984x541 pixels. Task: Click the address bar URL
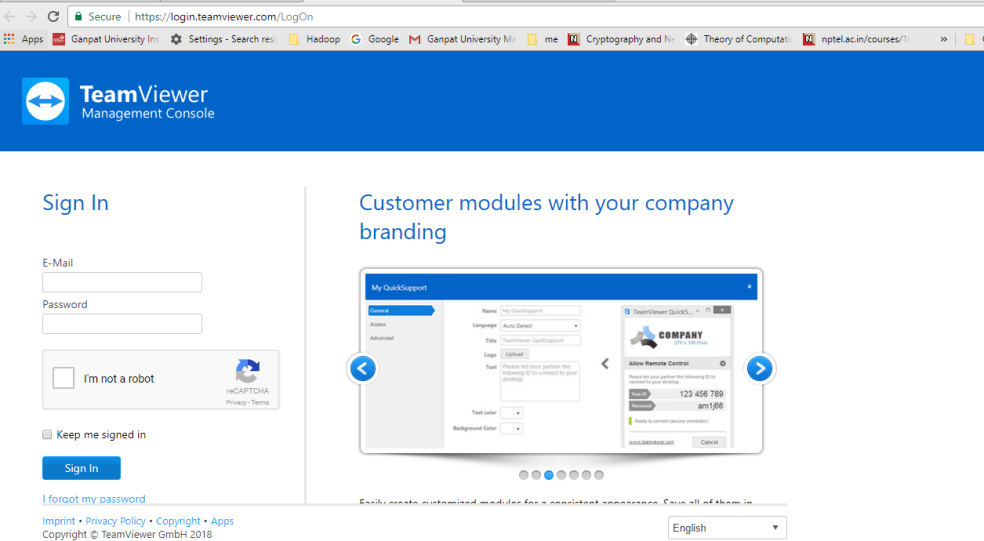(x=224, y=16)
